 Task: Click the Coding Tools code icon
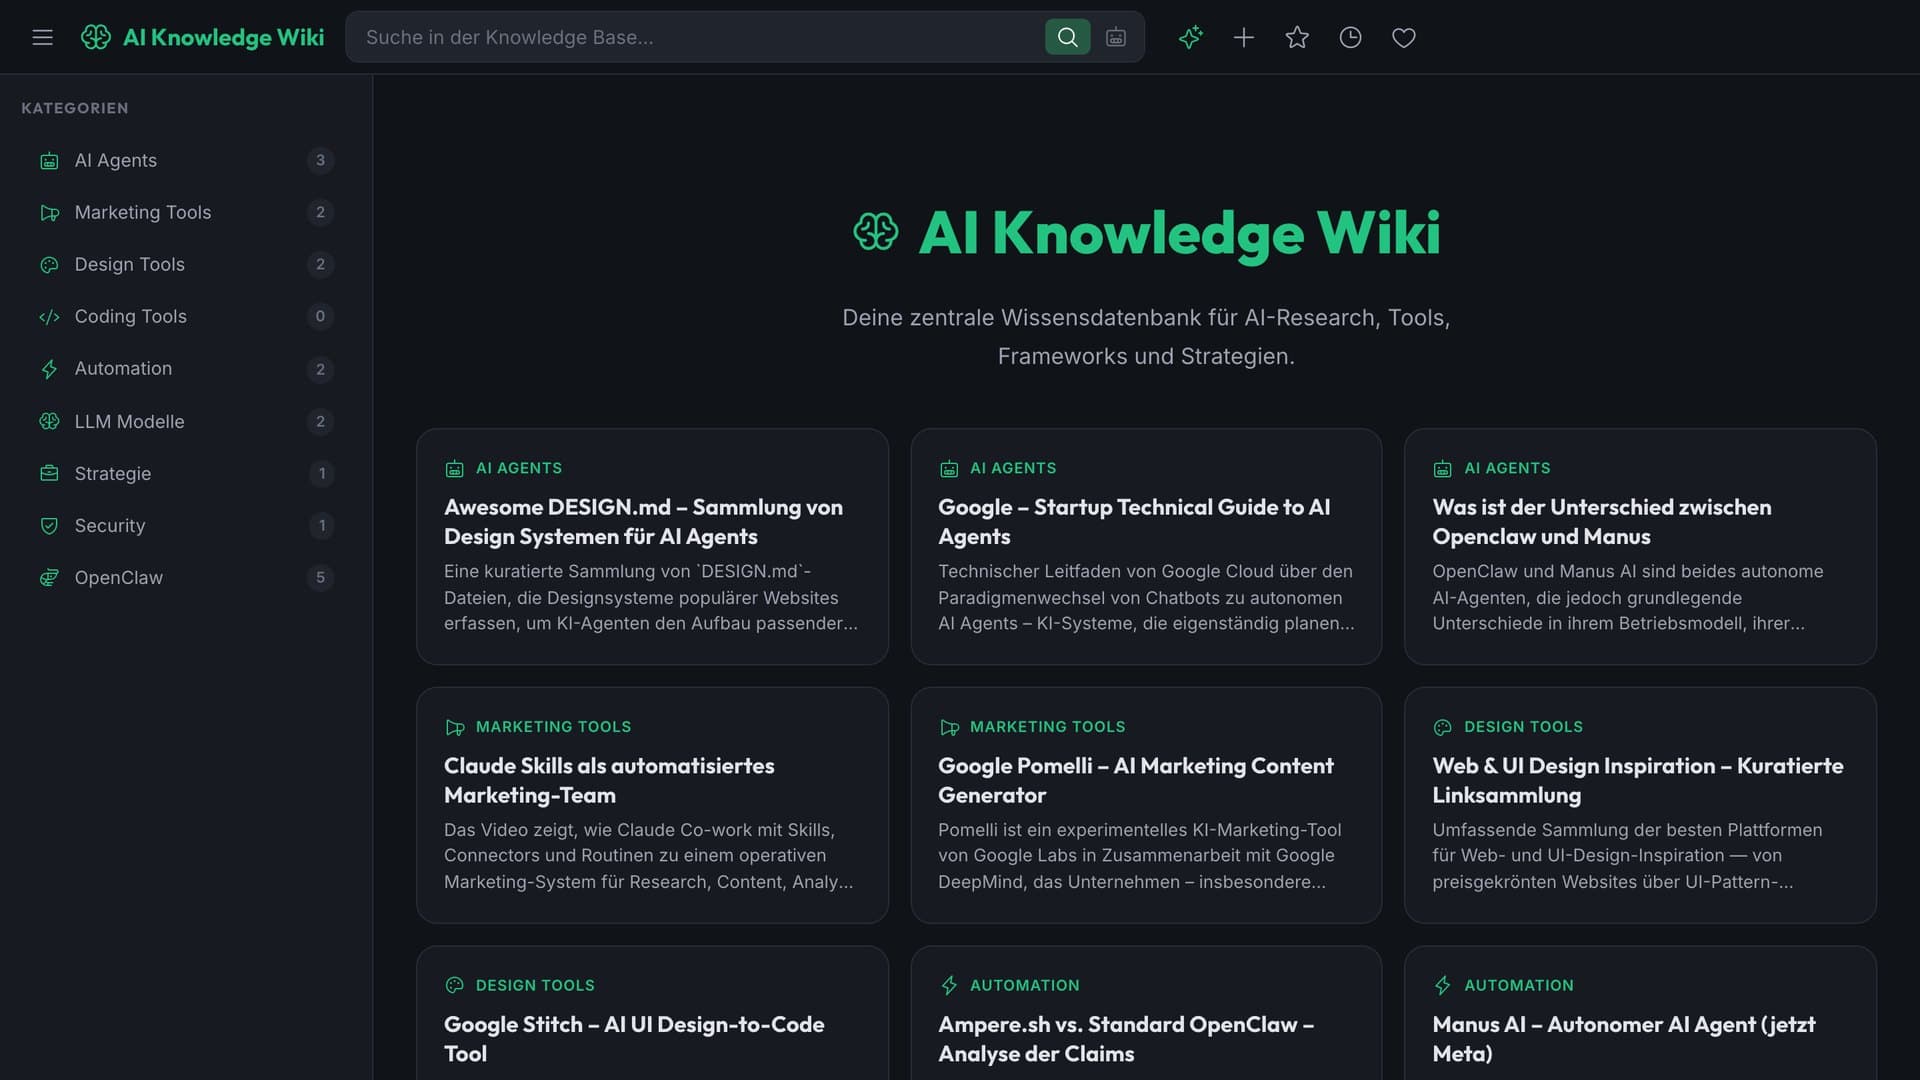point(49,316)
